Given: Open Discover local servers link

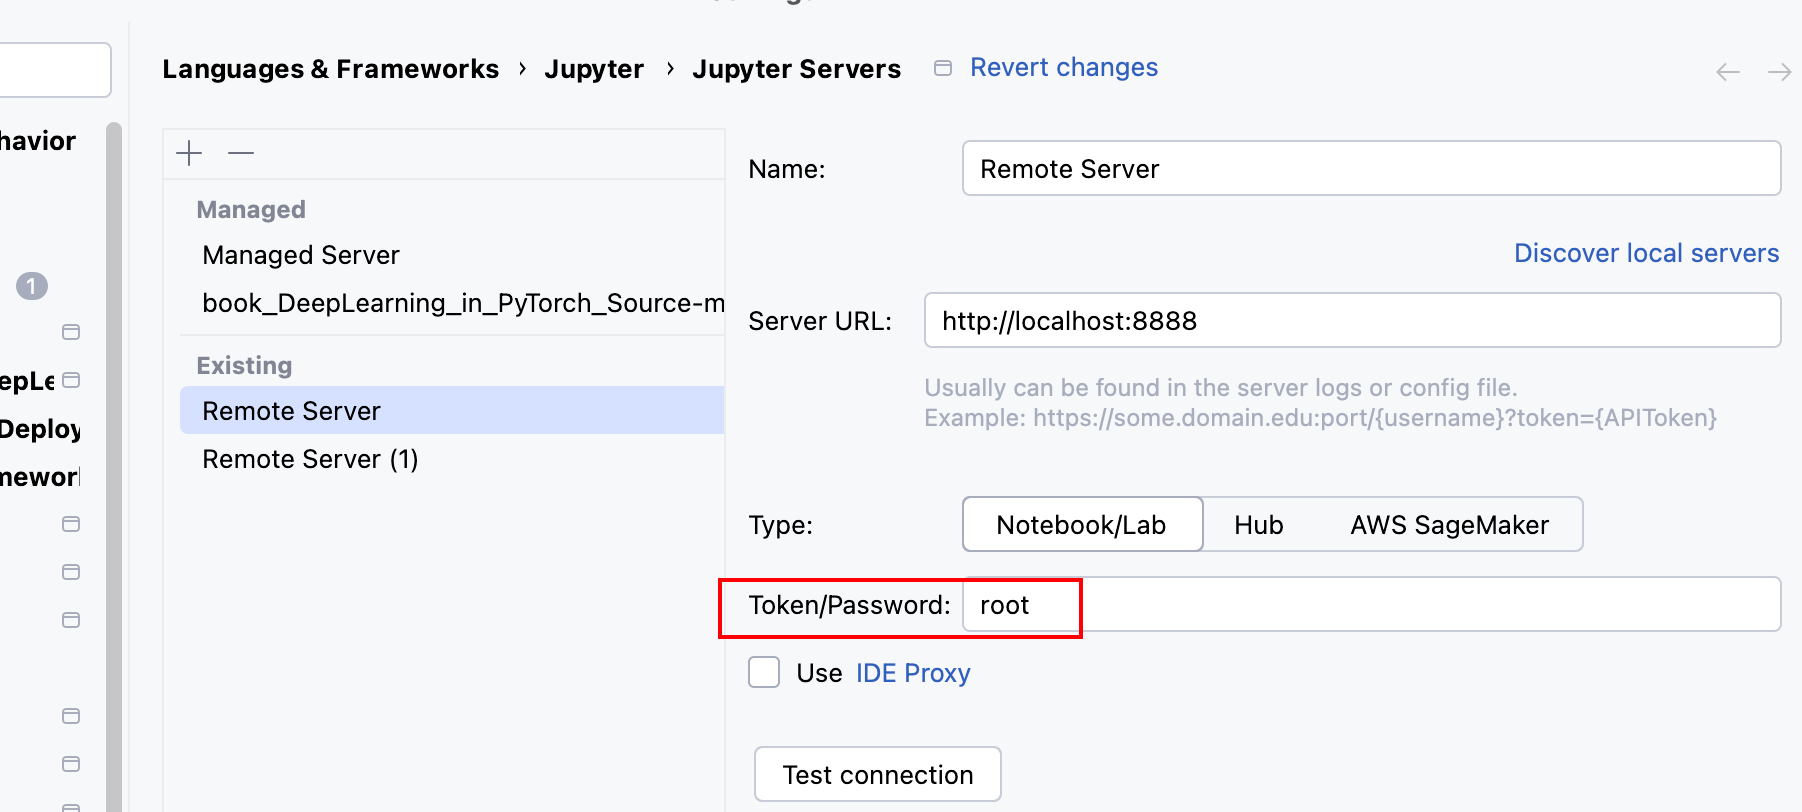Looking at the screenshot, I should tap(1646, 253).
